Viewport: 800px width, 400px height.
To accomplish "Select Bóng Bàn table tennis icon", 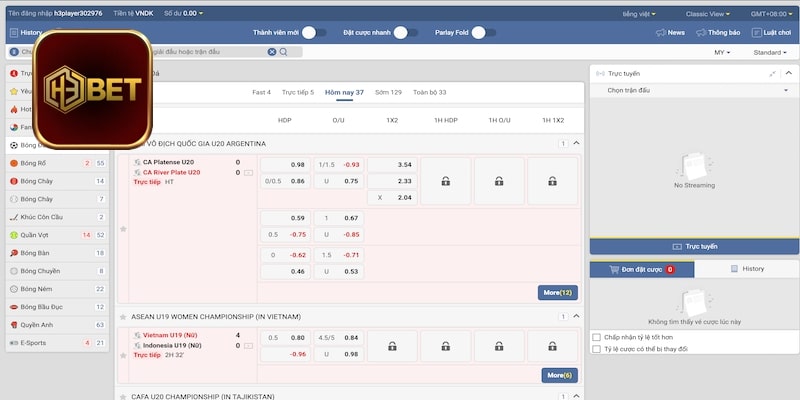I will (14, 253).
